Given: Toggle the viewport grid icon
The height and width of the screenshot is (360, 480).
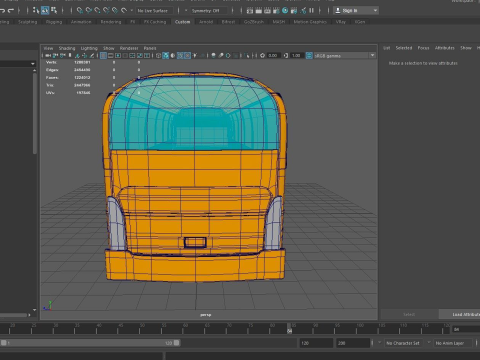Looking at the screenshot, I should click(x=103, y=55).
